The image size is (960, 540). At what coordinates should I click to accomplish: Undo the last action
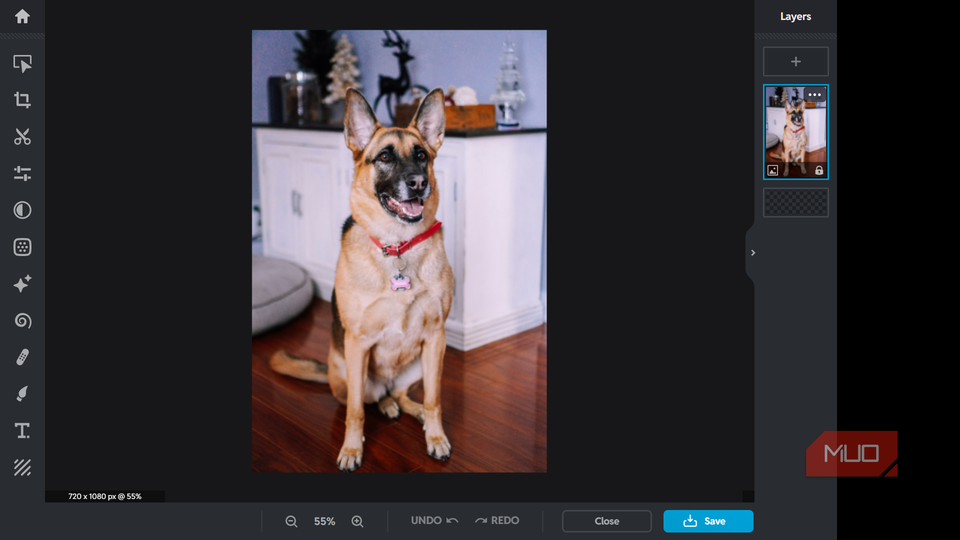[435, 520]
